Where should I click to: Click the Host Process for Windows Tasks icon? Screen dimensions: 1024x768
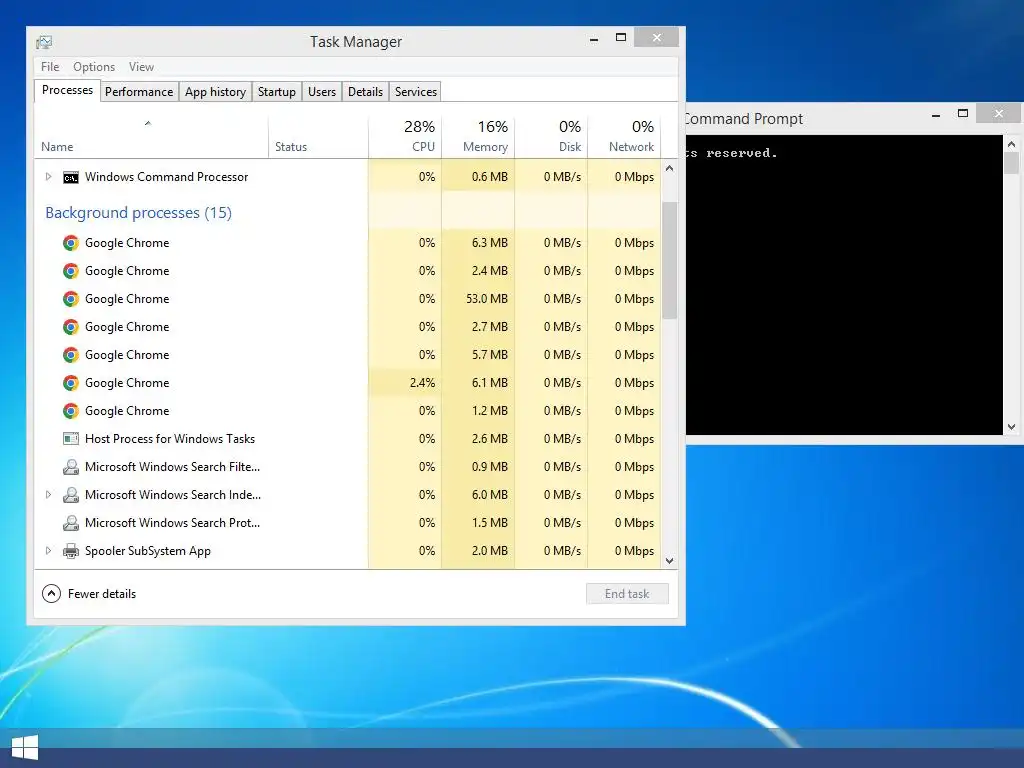coord(71,439)
